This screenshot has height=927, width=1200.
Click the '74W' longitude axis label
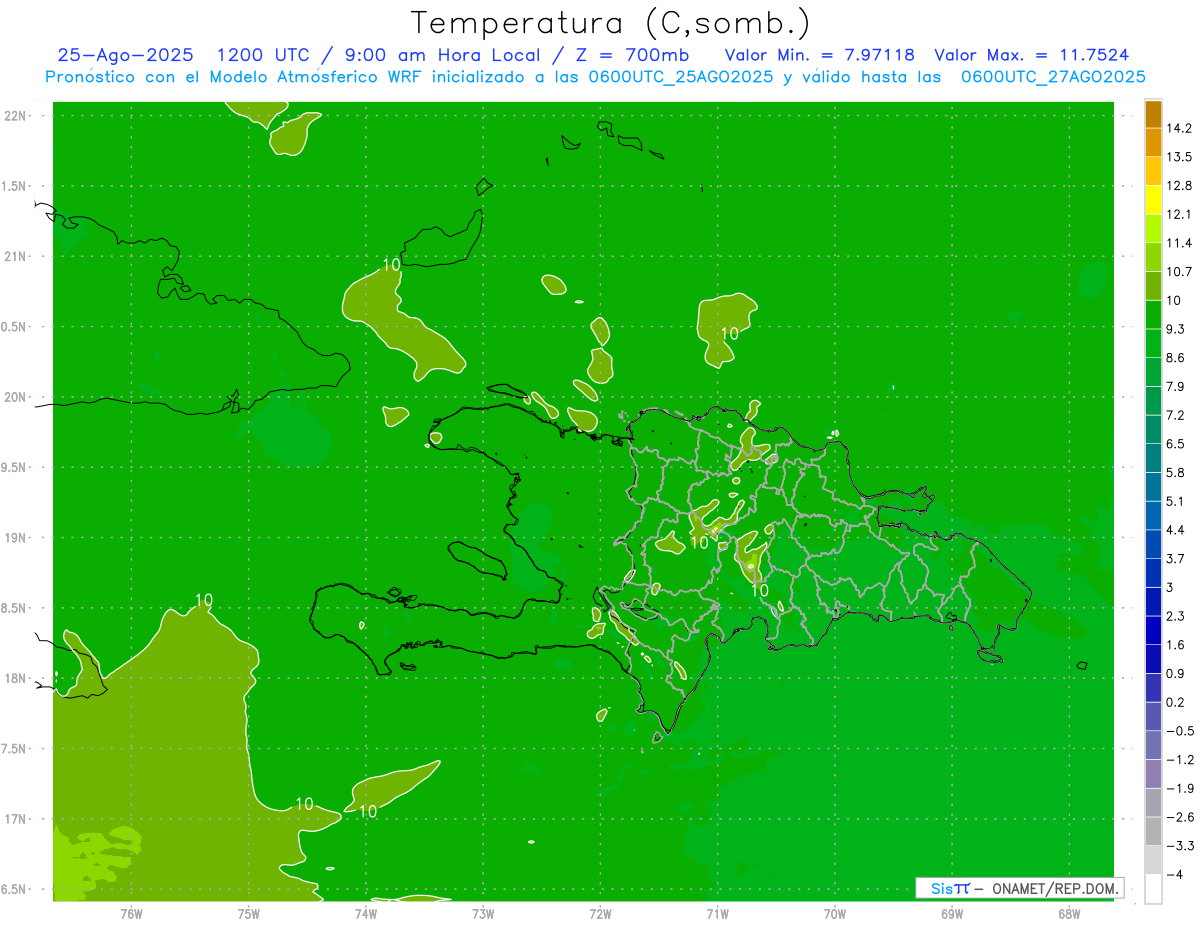point(366,914)
